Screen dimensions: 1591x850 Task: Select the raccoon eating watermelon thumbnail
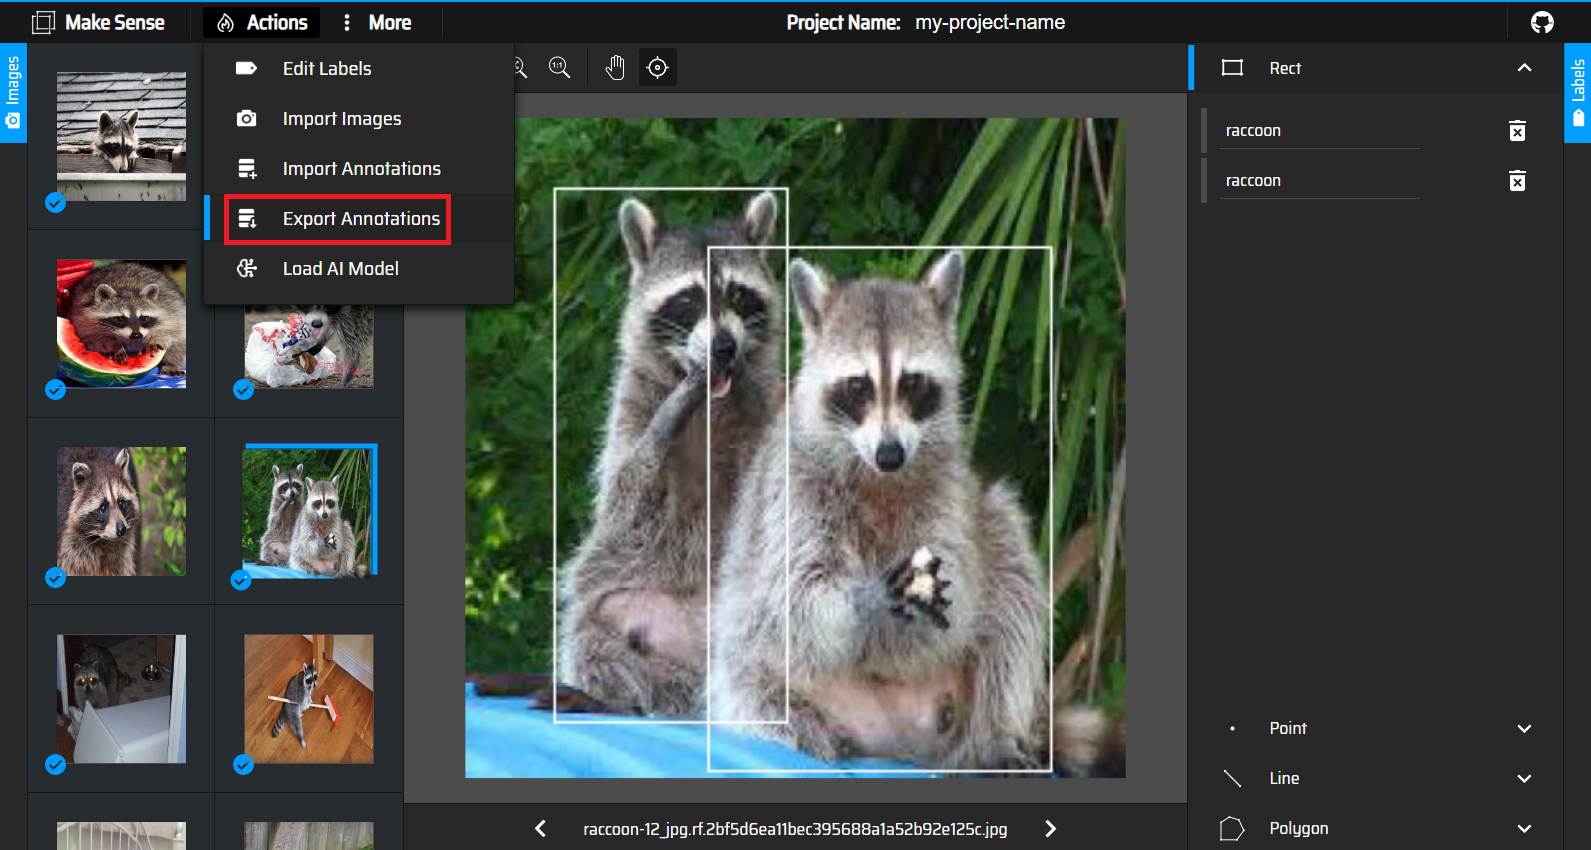coord(121,323)
